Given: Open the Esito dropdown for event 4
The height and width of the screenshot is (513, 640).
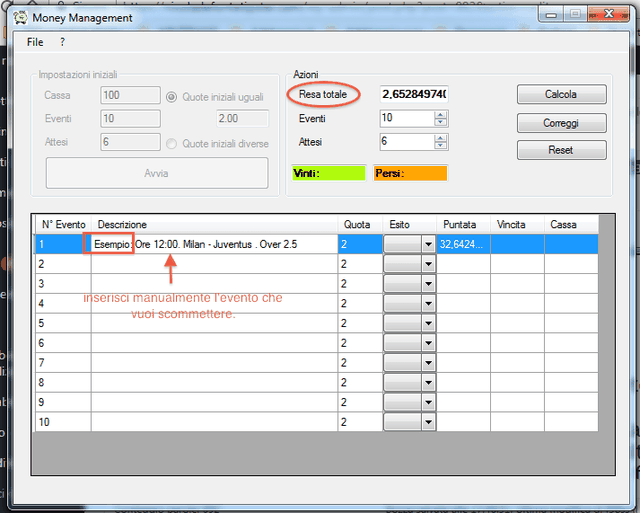Looking at the screenshot, I should click(428, 303).
